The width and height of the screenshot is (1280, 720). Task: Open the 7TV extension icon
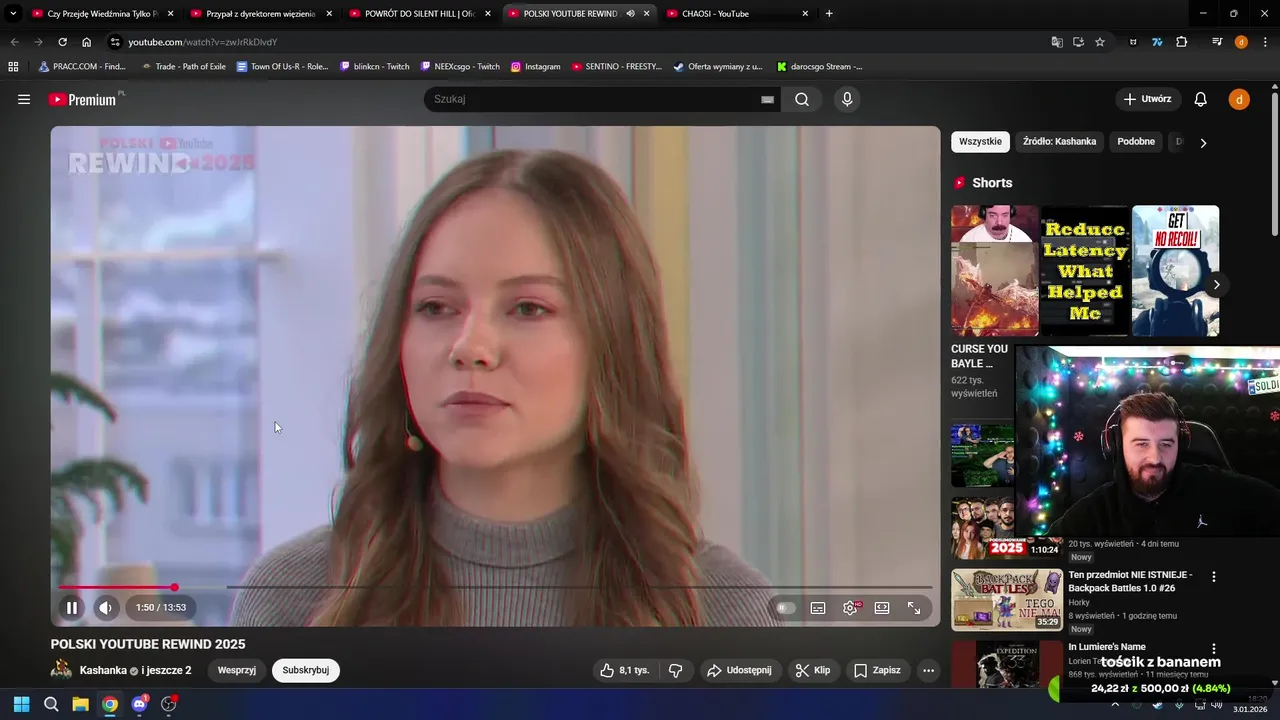pyautogui.click(x=1157, y=42)
